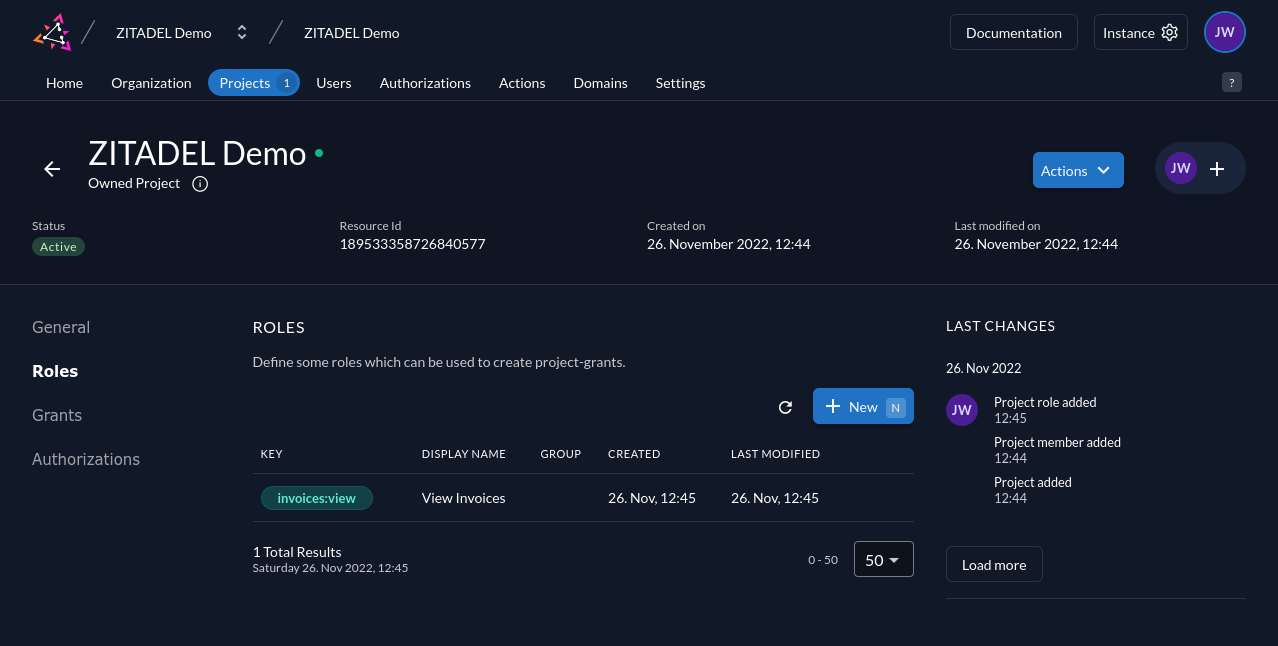Click the plus icon to add member
This screenshot has height=646, width=1278.
[x=1217, y=169]
